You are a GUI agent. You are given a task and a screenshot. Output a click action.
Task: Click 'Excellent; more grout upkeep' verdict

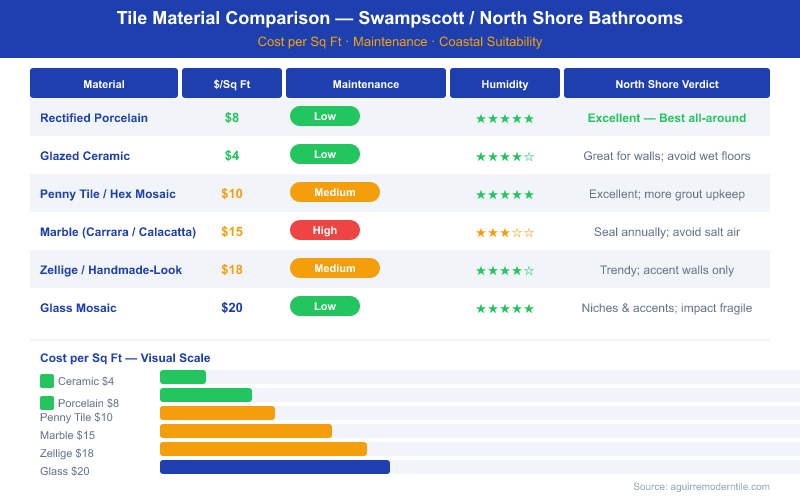click(667, 194)
